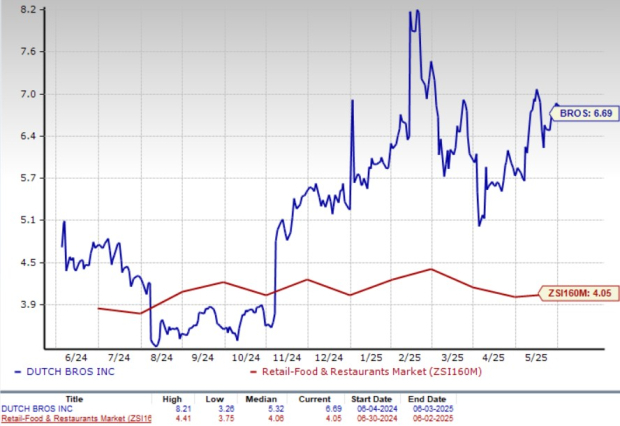The height and width of the screenshot is (426, 620).
Task: Click the 6.4 y-axis label
Action: (x=28, y=136)
